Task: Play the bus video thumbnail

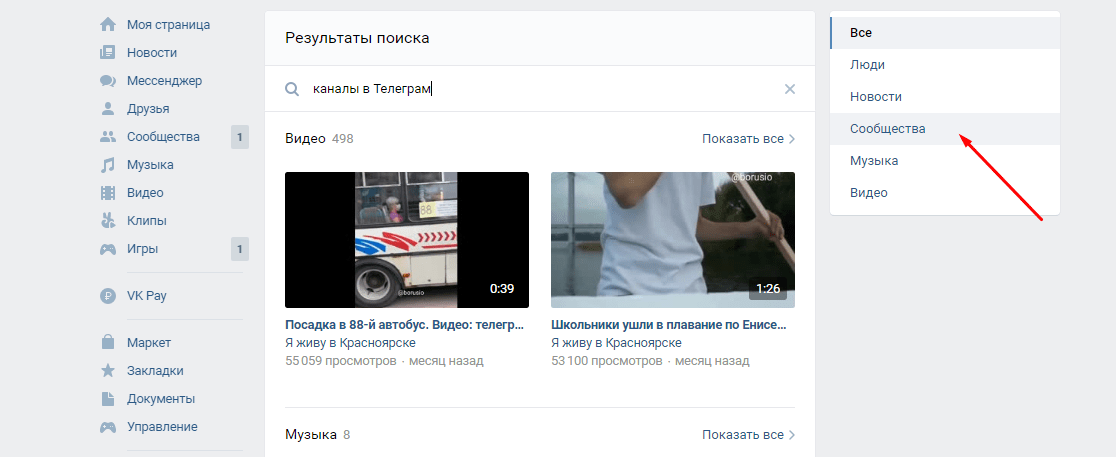Action: point(406,240)
